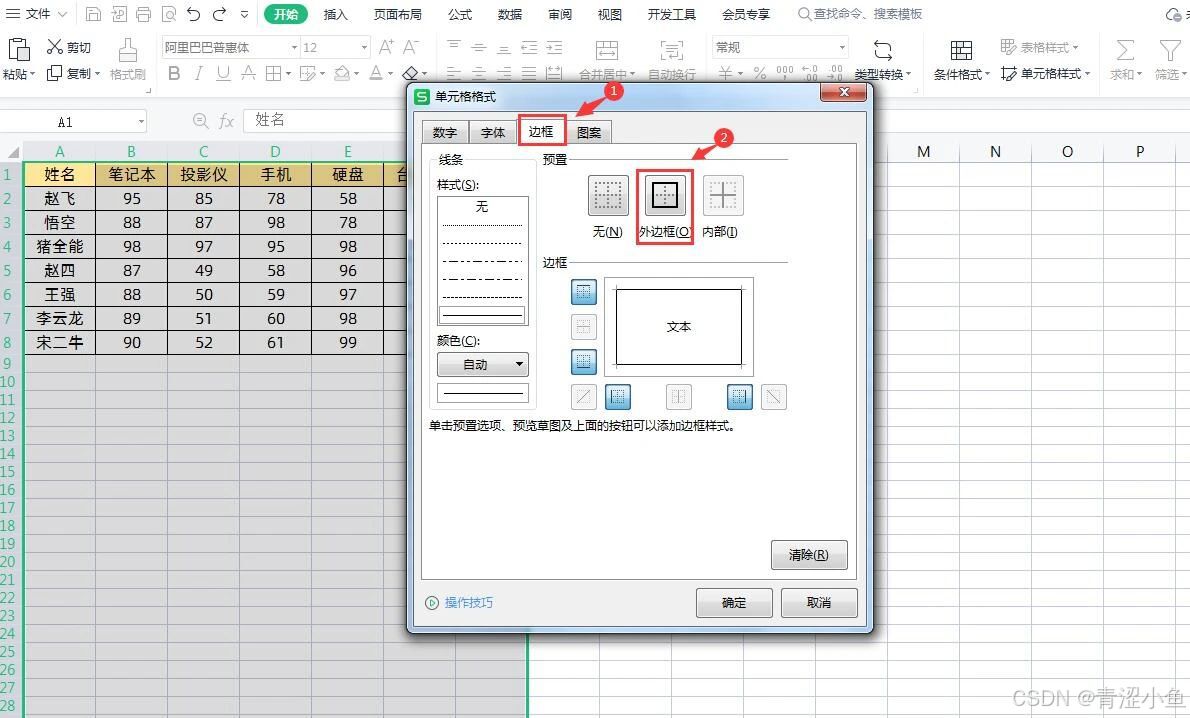The height and width of the screenshot is (718, 1190).
Task: Select the Outline (外边框) border preset
Action: click(665, 195)
